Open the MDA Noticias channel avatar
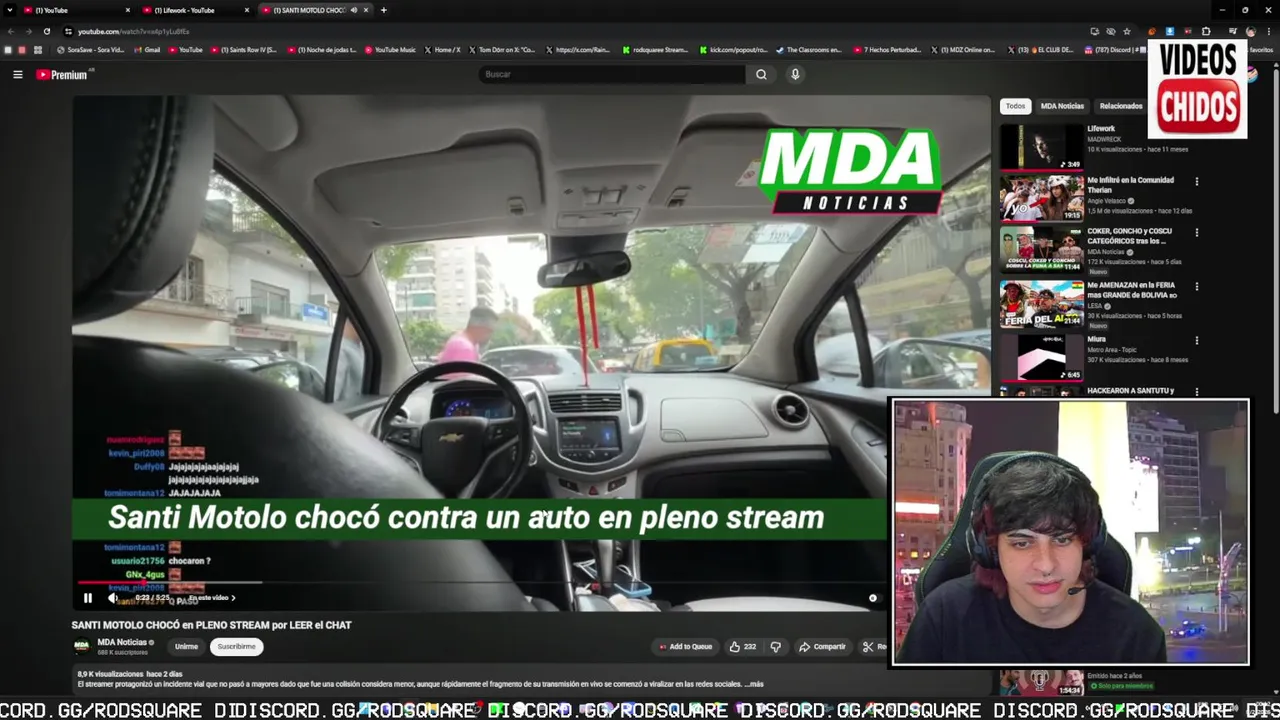The width and height of the screenshot is (1280, 720). click(x=81, y=646)
